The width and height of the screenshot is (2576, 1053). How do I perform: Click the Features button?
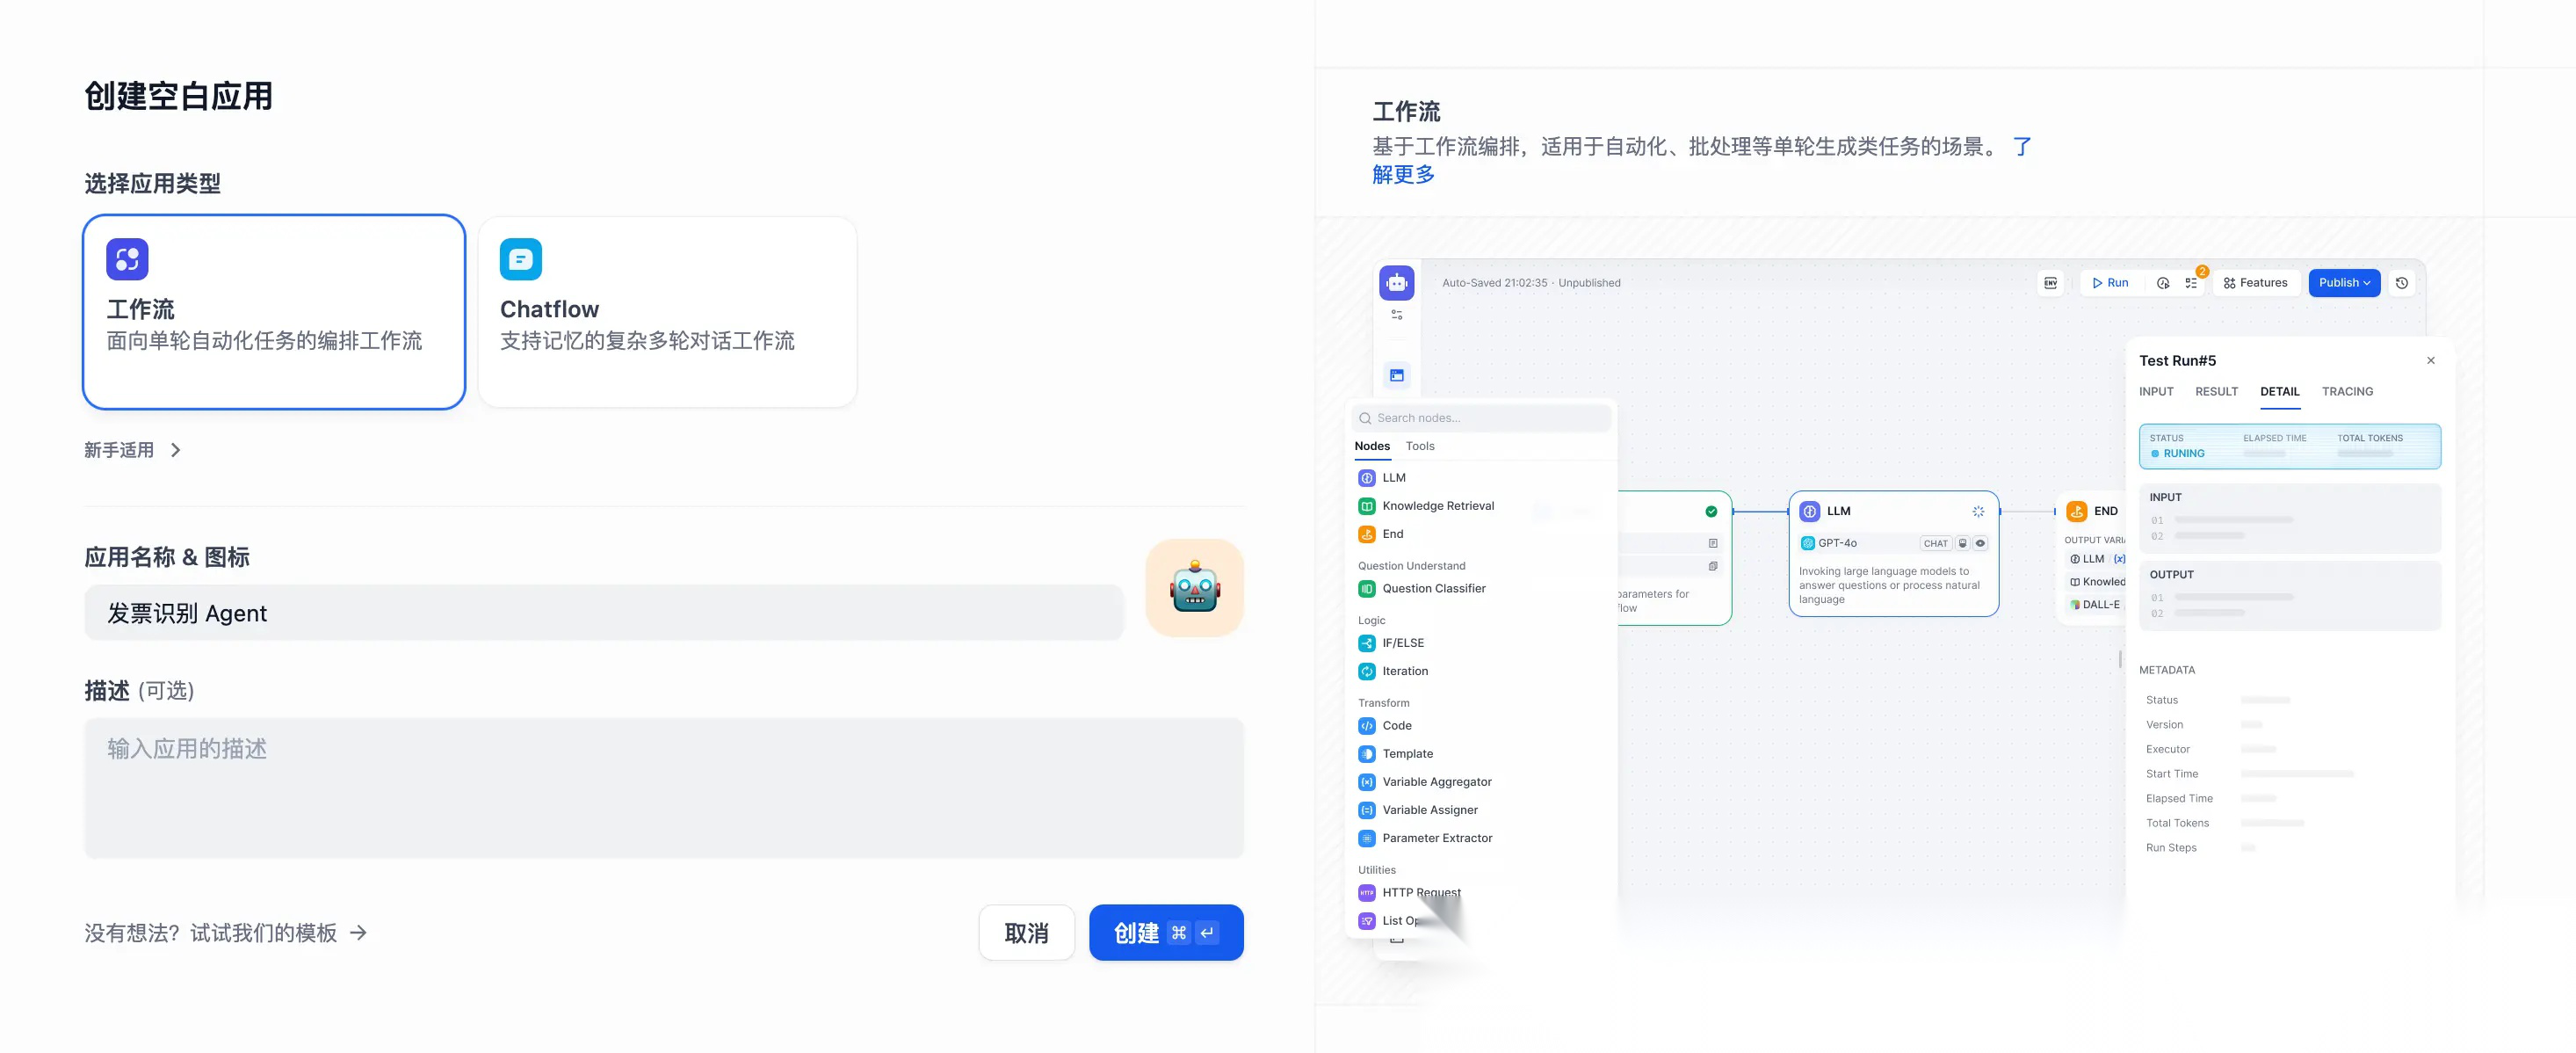pos(2255,283)
